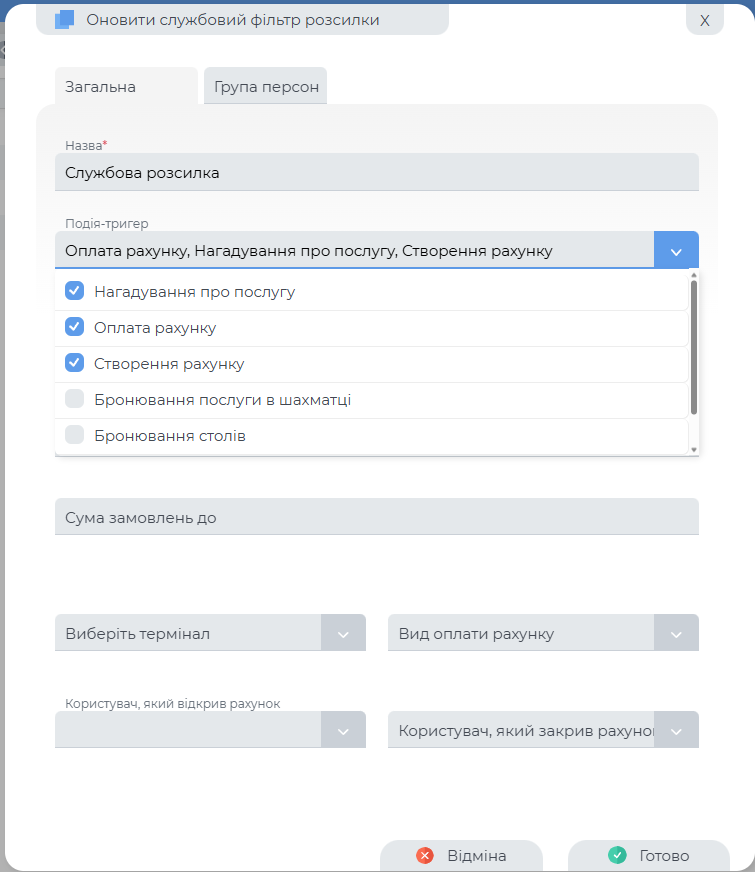
Task: Check the Бронювання столів option
Action: 74,435
